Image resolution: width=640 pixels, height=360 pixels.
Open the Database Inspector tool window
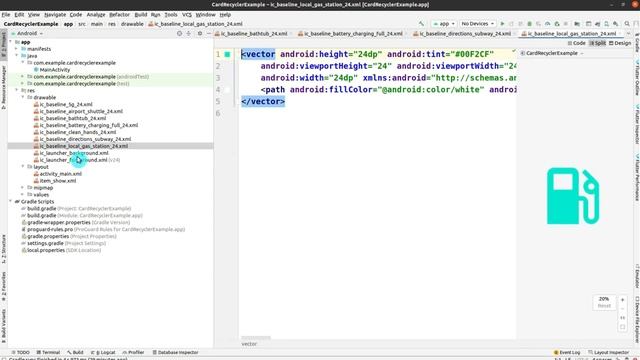tap(175, 352)
